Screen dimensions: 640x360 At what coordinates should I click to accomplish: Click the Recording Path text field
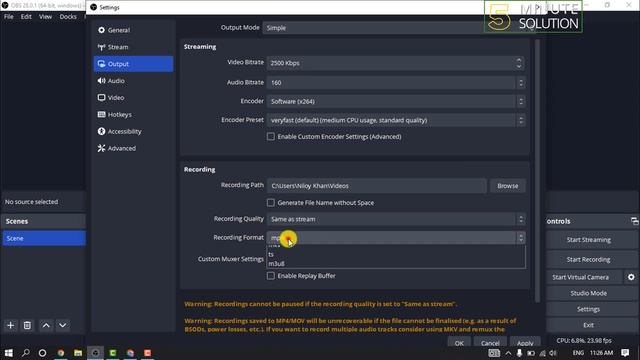(376, 186)
